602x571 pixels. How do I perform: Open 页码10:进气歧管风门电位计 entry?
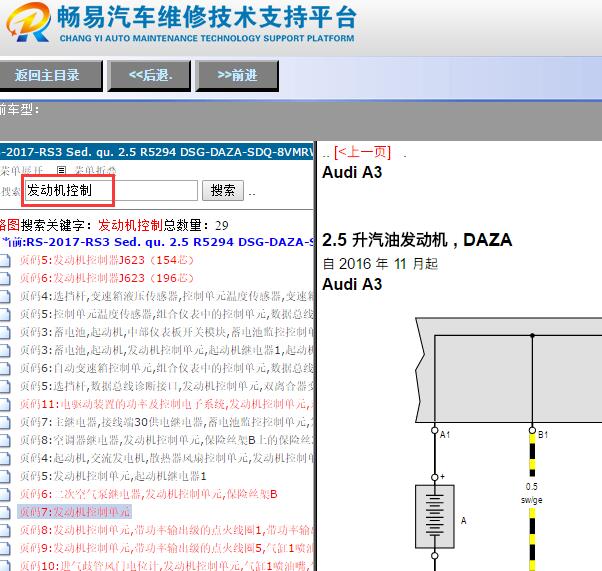click(167, 566)
